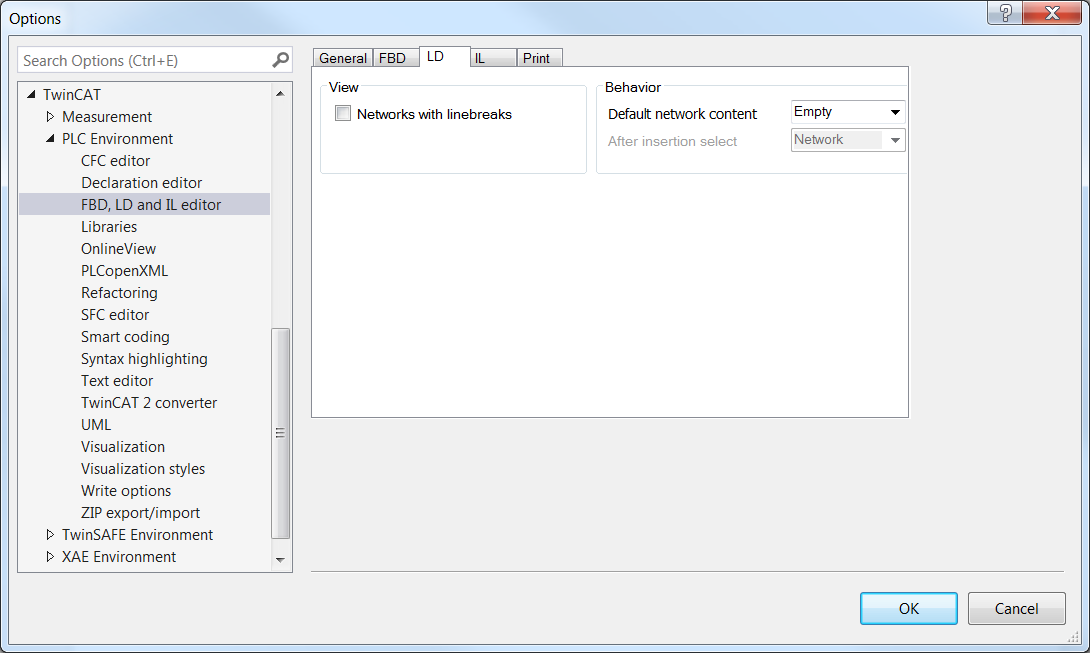This screenshot has width=1090, height=653.
Task: Select the LD tab
Action: (445, 56)
